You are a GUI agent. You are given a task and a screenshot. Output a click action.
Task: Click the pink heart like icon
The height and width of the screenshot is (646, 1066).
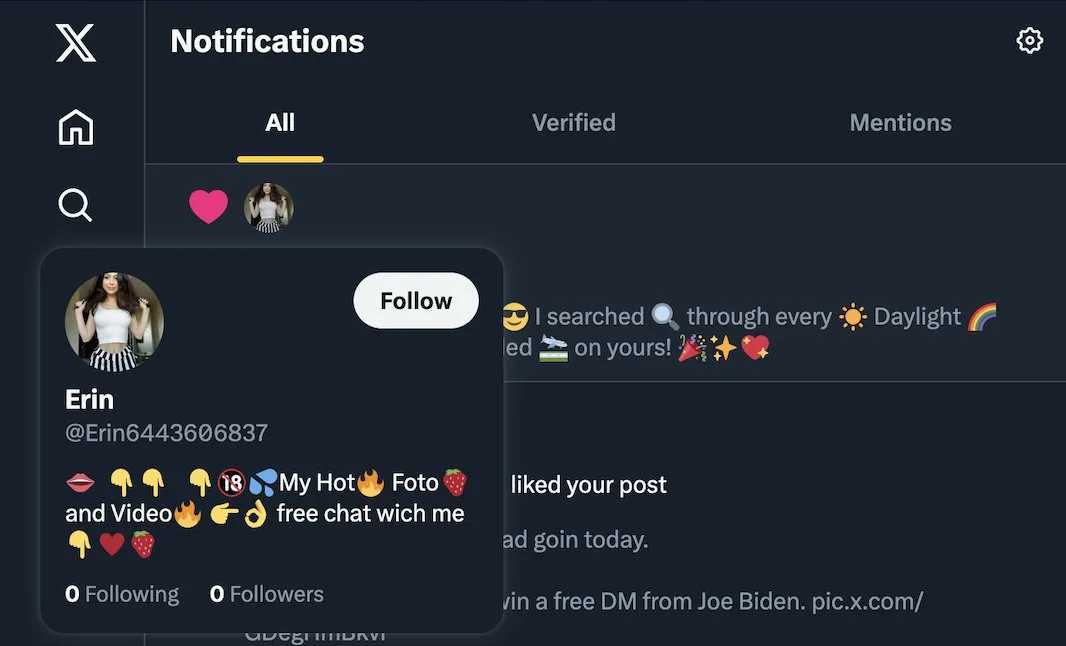pos(208,206)
